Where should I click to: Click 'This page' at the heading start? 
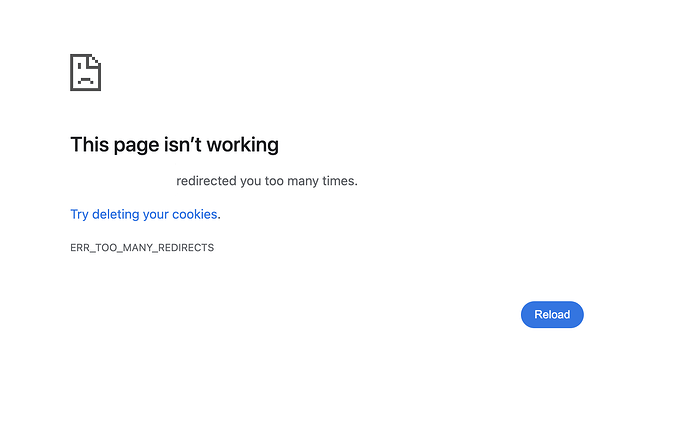[111, 145]
